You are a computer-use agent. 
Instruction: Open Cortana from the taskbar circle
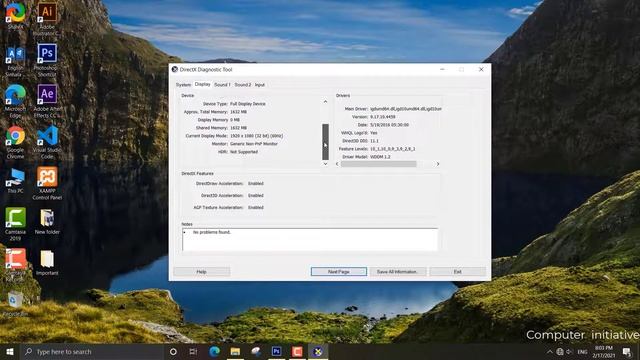click(x=173, y=351)
